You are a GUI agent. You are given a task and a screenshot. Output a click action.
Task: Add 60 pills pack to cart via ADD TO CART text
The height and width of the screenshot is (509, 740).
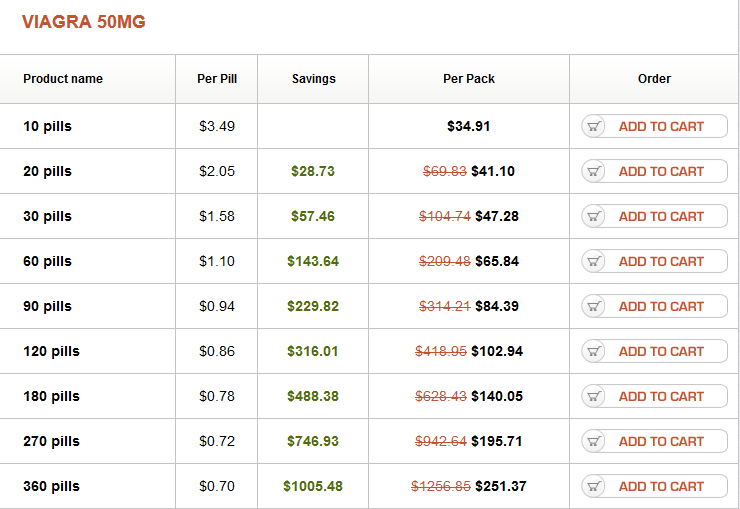click(661, 261)
